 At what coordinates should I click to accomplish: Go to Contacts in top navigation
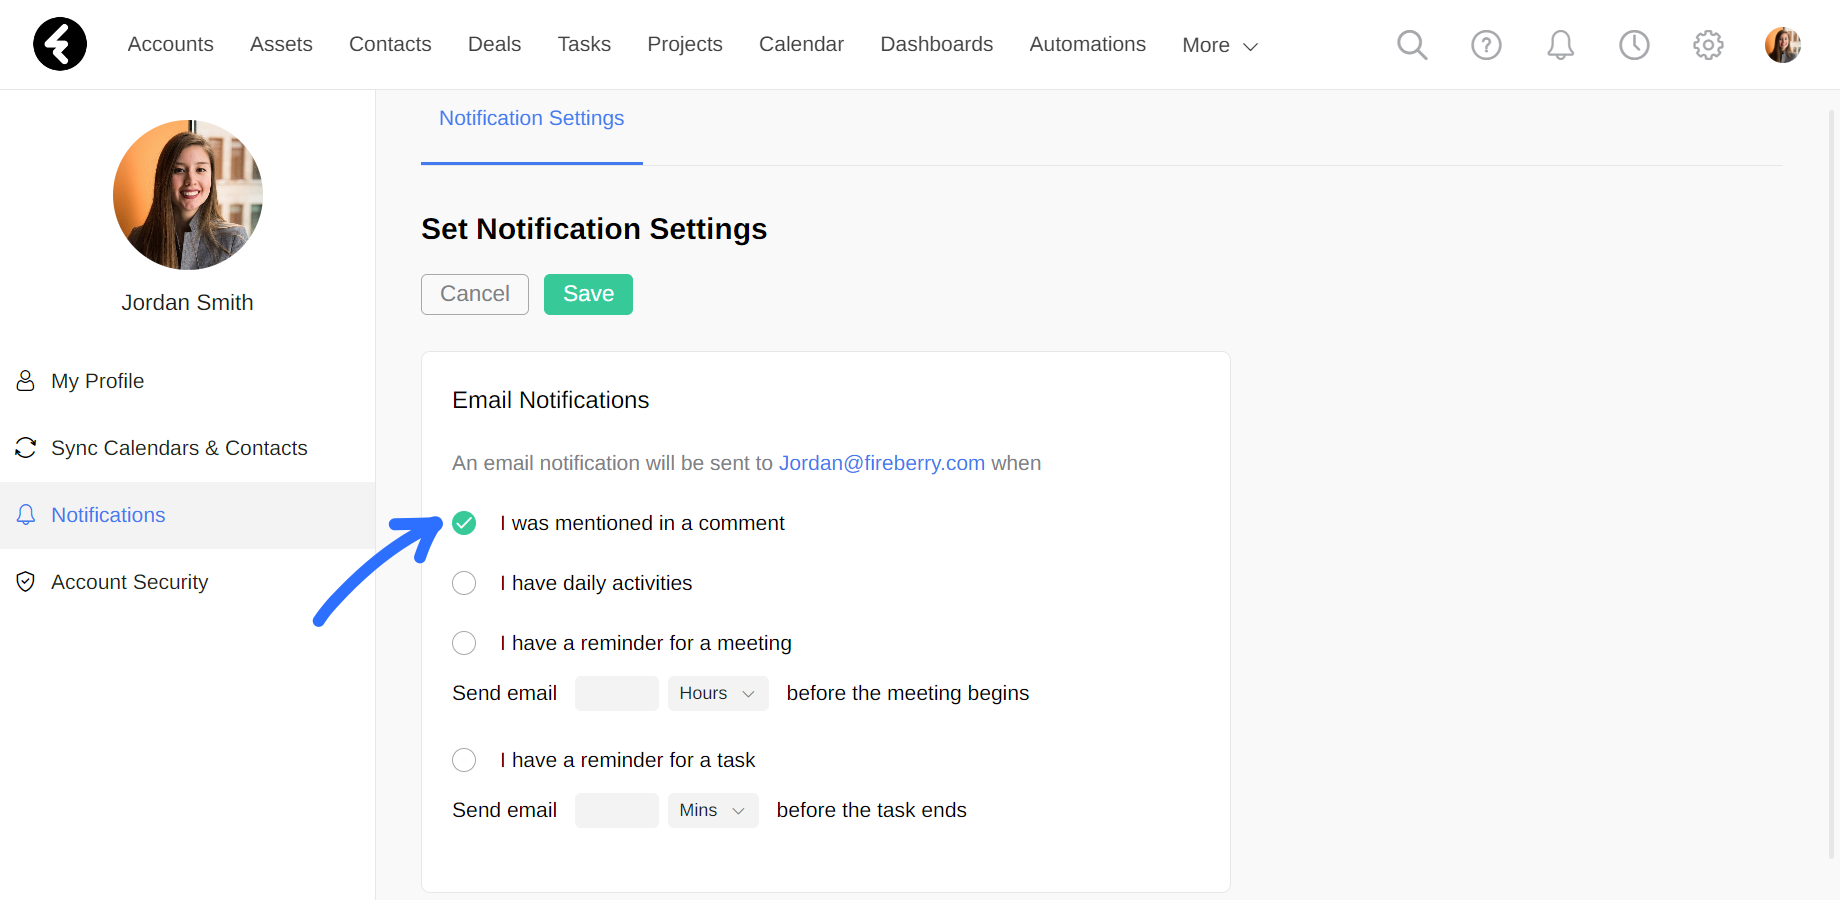tap(390, 44)
